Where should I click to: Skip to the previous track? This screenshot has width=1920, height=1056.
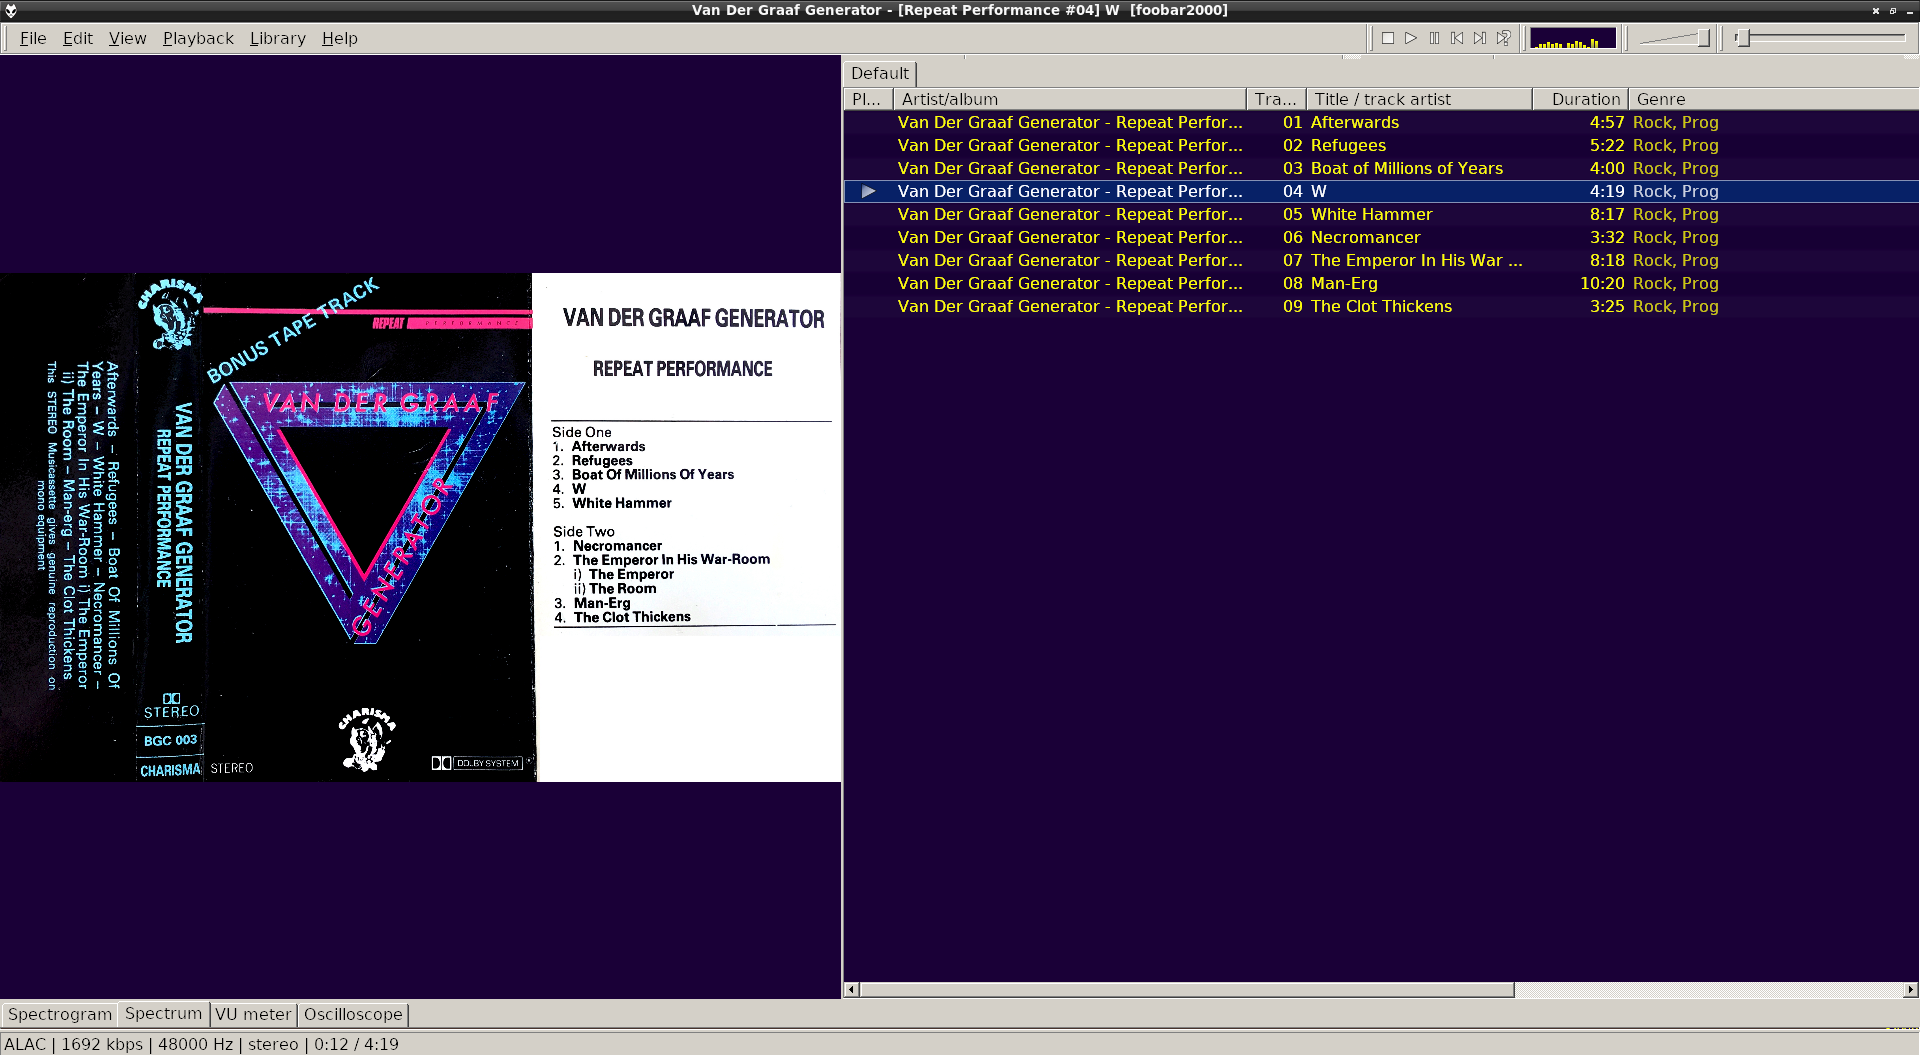point(1457,38)
